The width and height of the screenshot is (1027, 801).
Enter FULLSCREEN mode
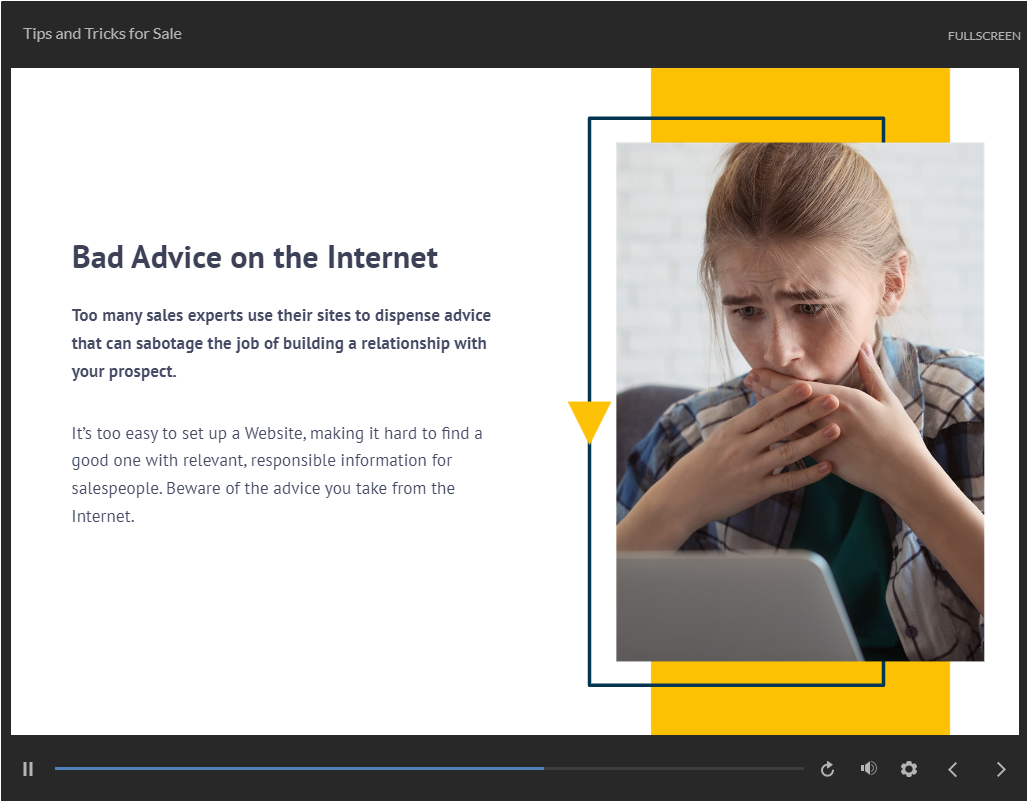[983, 36]
